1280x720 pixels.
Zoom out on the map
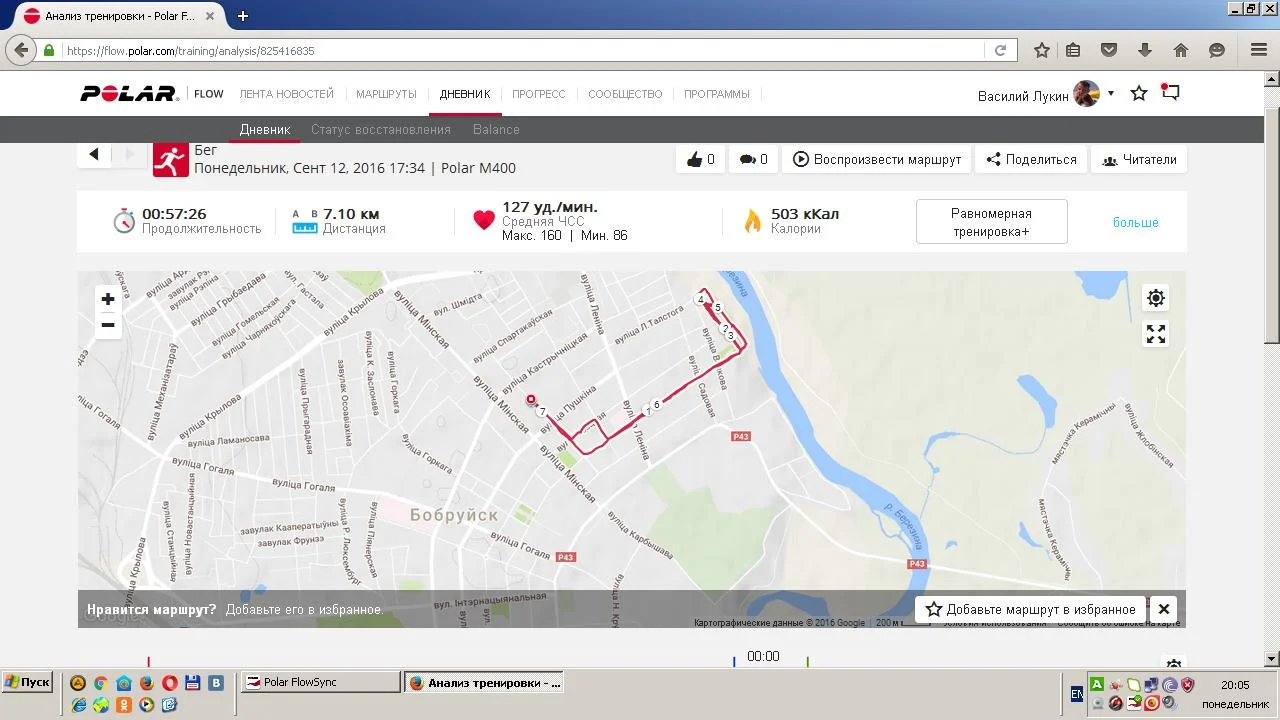click(108, 325)
